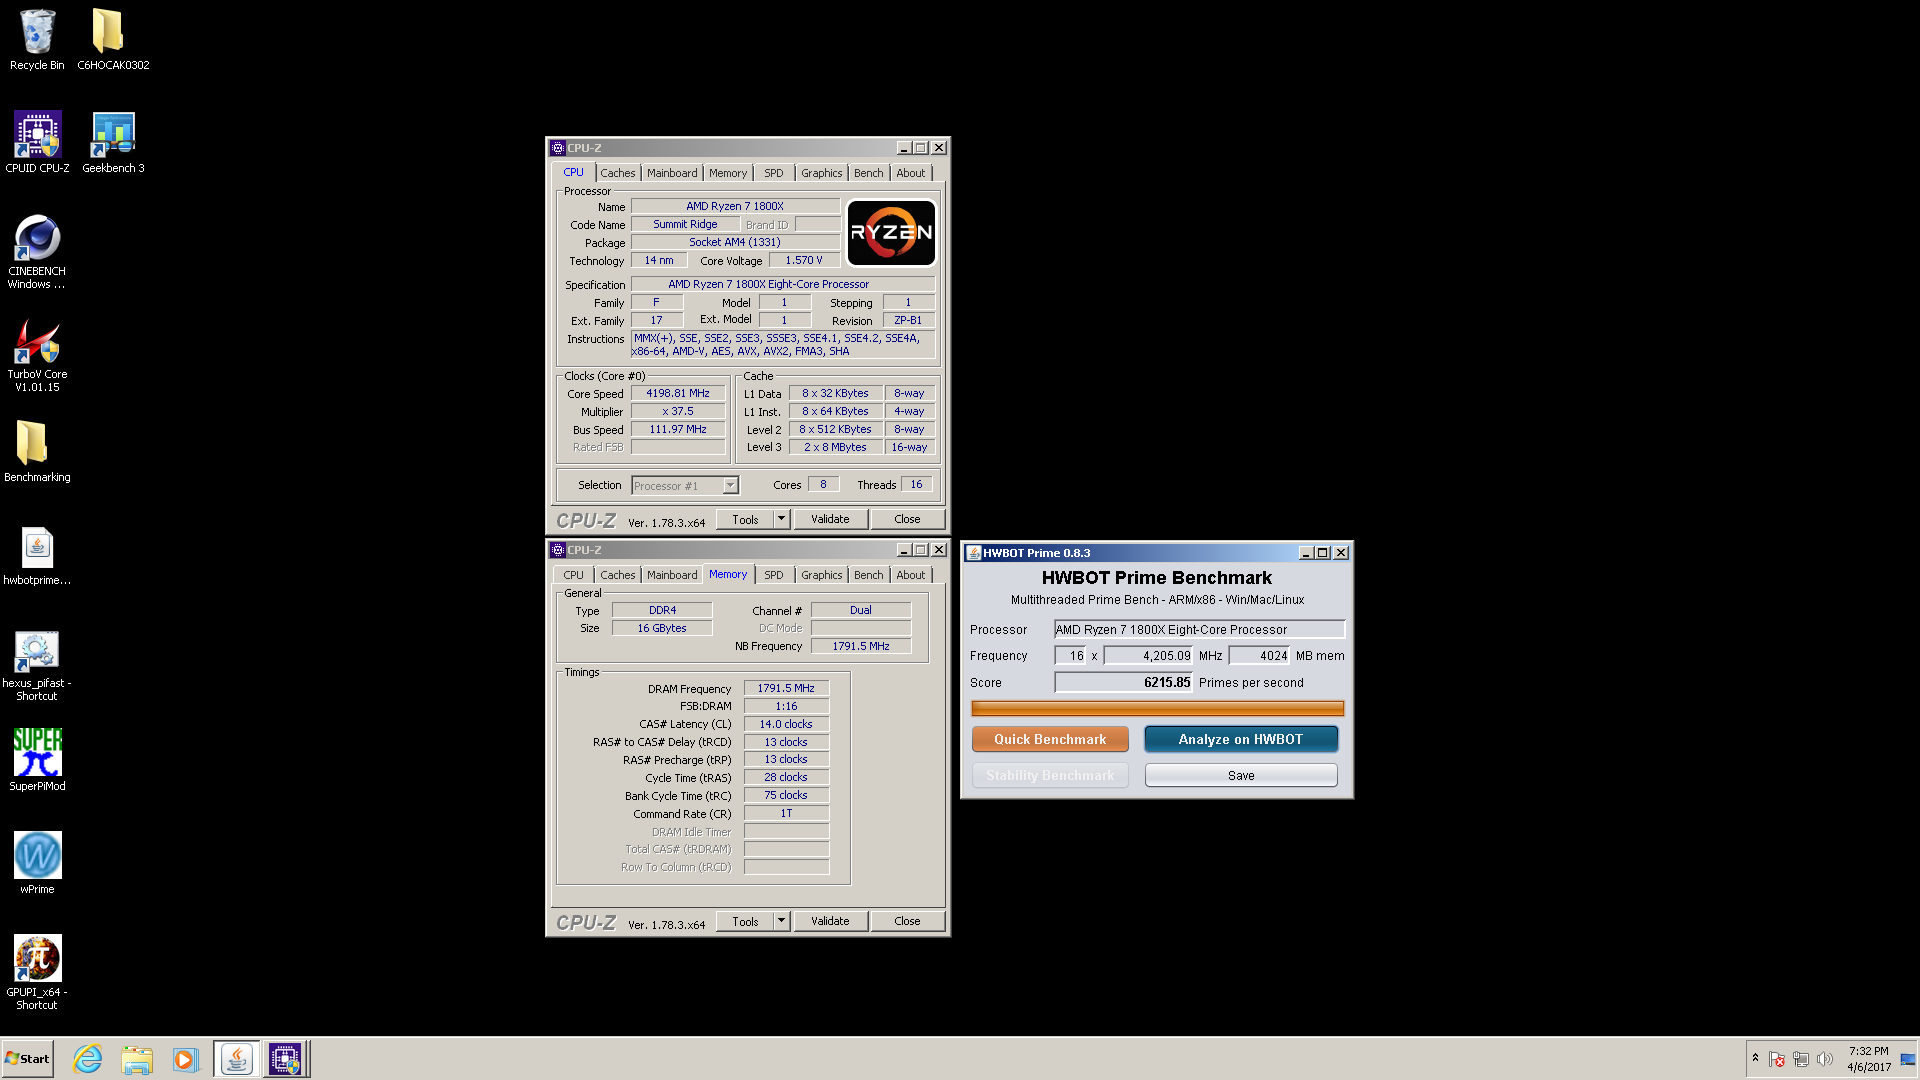1920x1080 pixels.
Task: Open Windows Explorer from taskbar
Action: coord(137,1059)
